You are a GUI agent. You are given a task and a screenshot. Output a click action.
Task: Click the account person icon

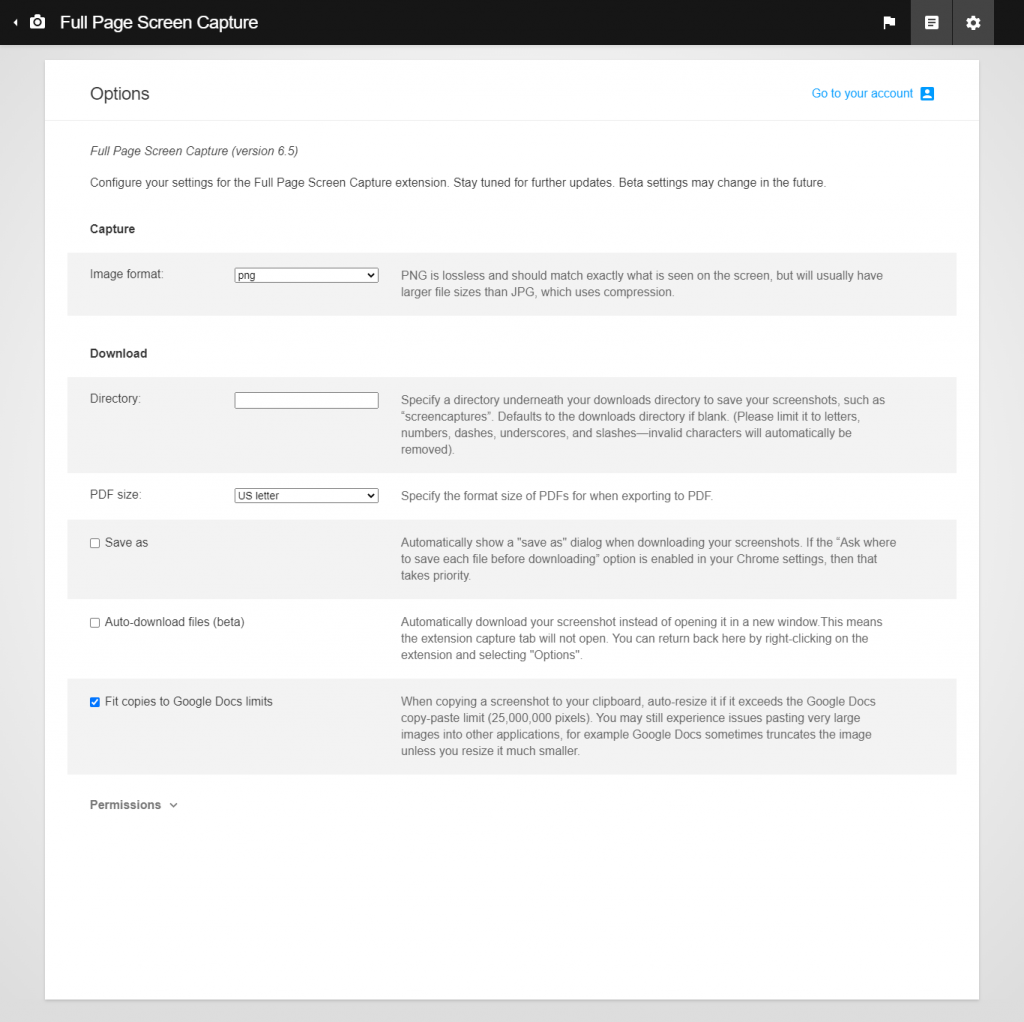(x=927, y=93)
